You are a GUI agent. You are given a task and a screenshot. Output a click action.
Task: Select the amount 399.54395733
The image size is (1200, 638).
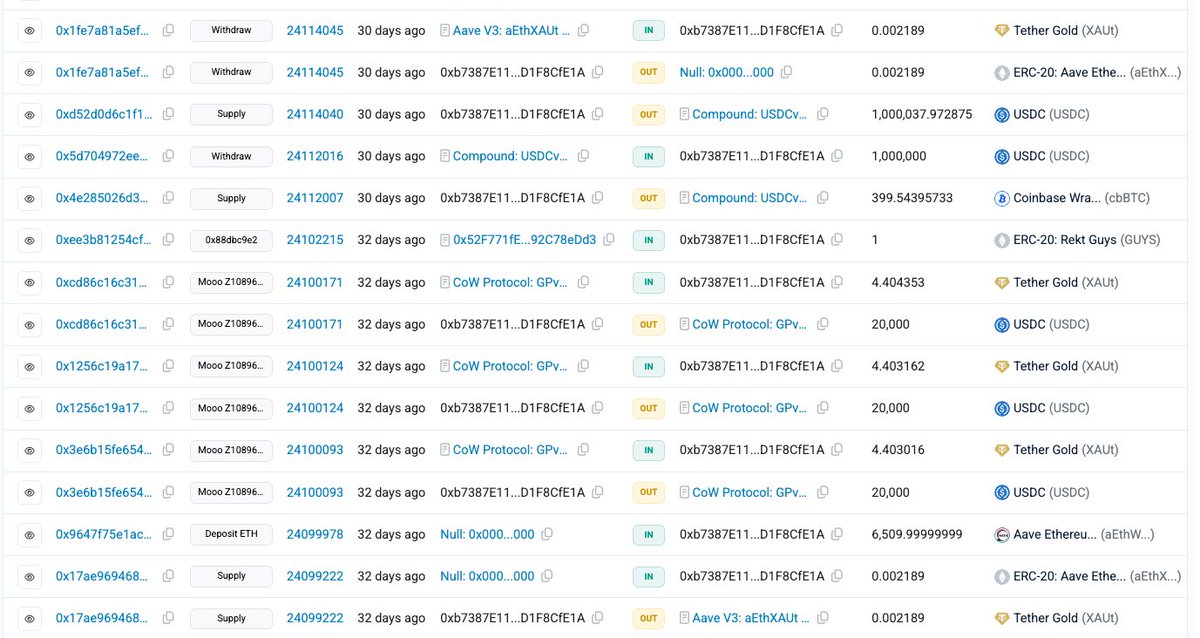[x=912, y=199]
